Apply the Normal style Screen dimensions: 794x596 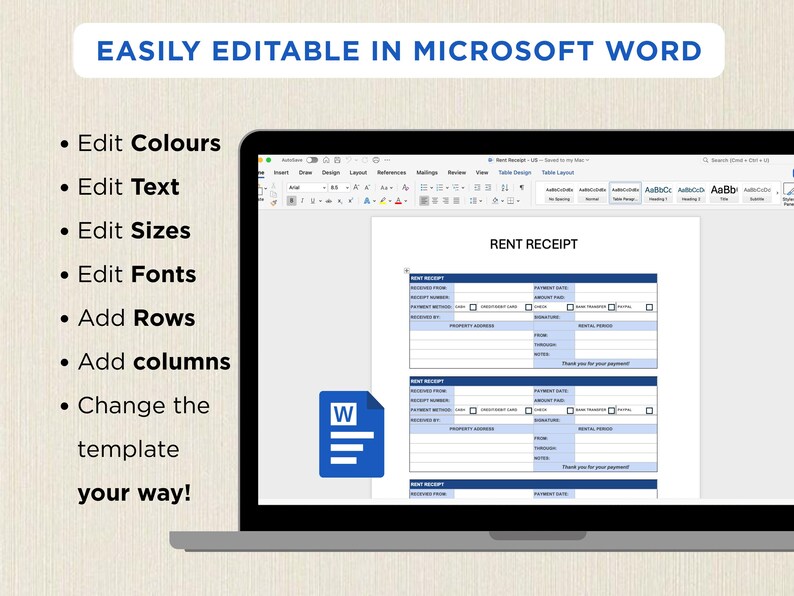(592, 193)
